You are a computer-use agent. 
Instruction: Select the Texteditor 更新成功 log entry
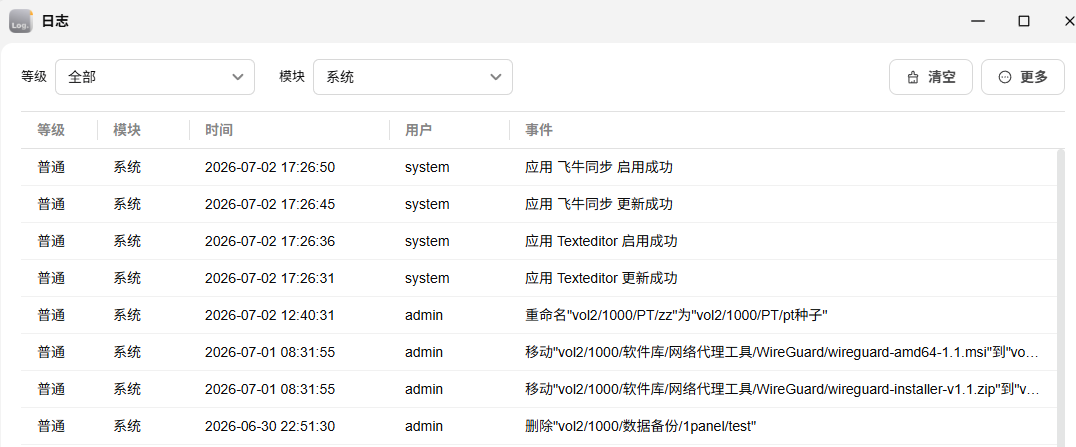(539, 278)
